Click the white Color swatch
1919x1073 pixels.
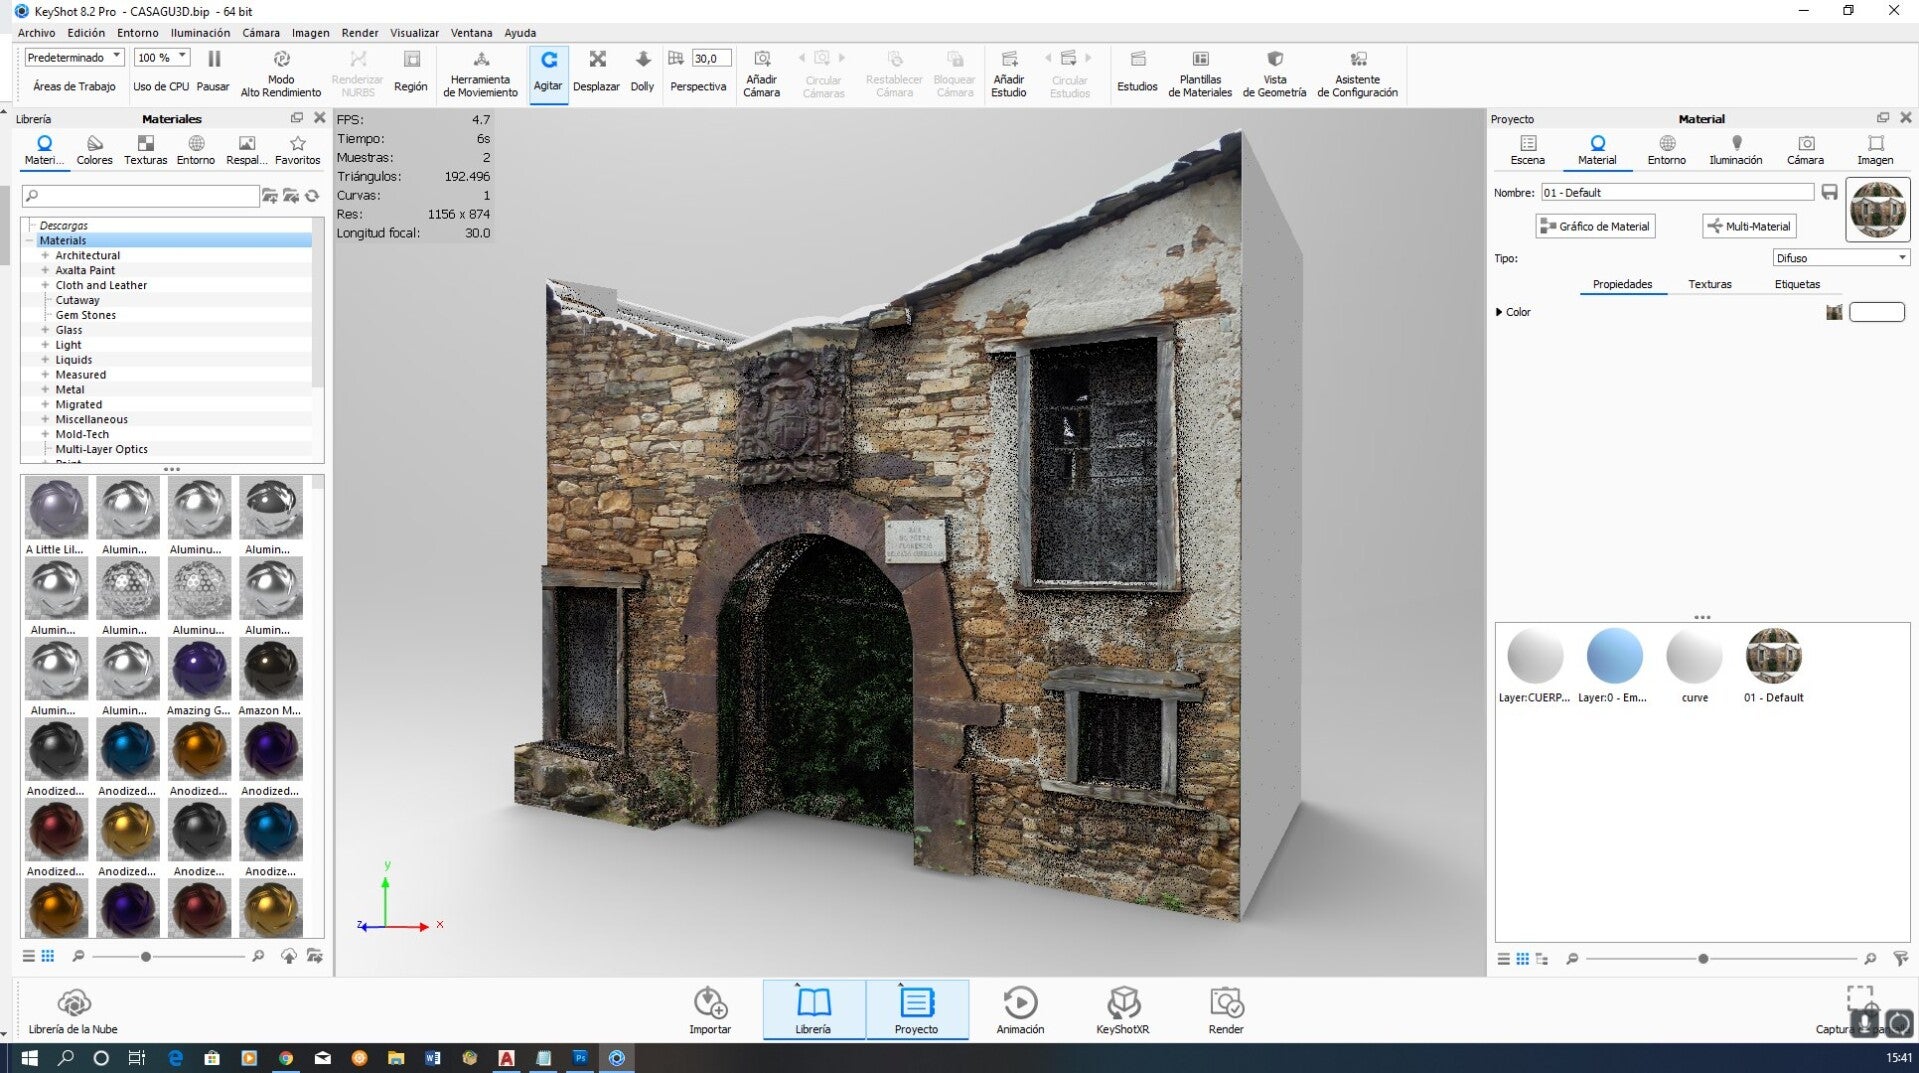(1876, 312)
